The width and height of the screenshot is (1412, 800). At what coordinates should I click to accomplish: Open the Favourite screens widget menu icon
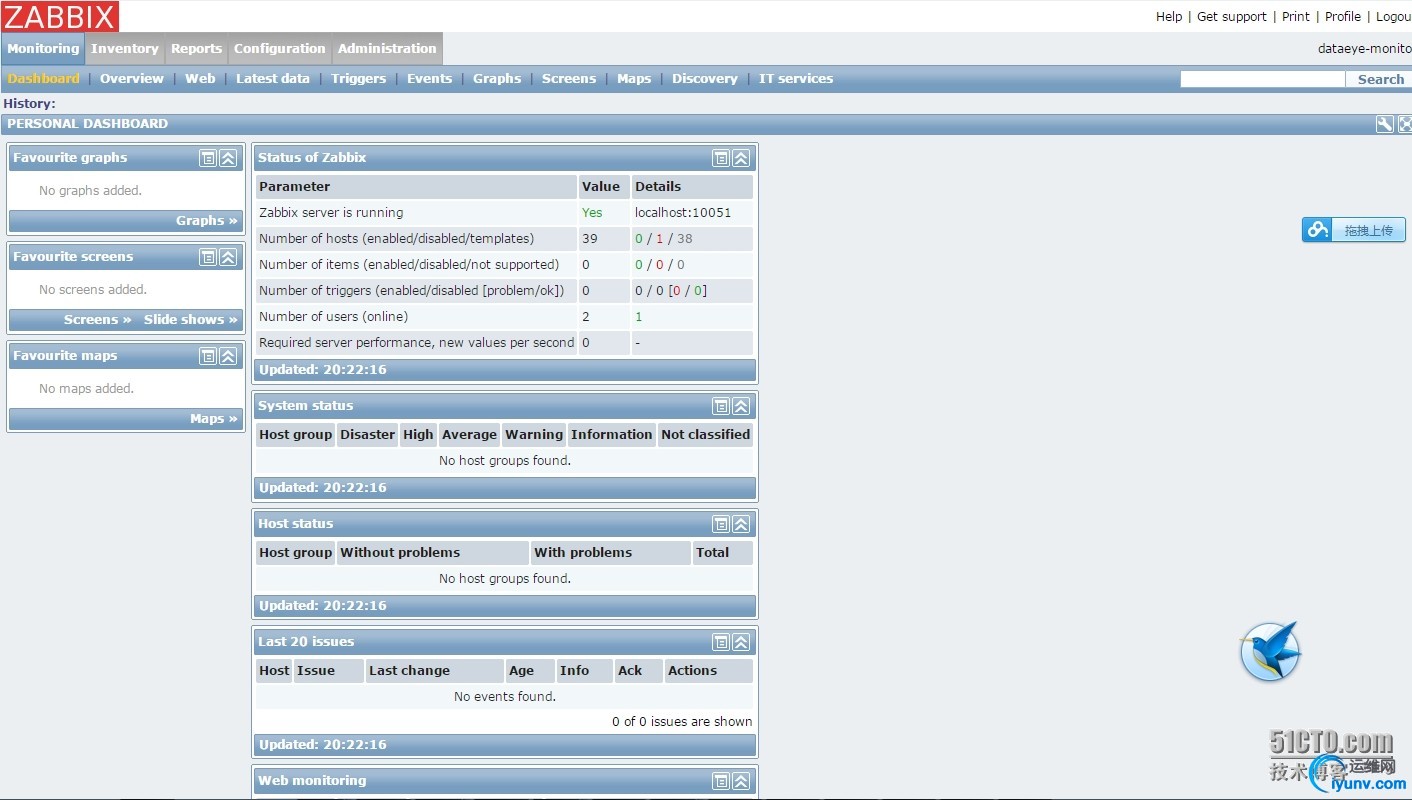[208, 257]
